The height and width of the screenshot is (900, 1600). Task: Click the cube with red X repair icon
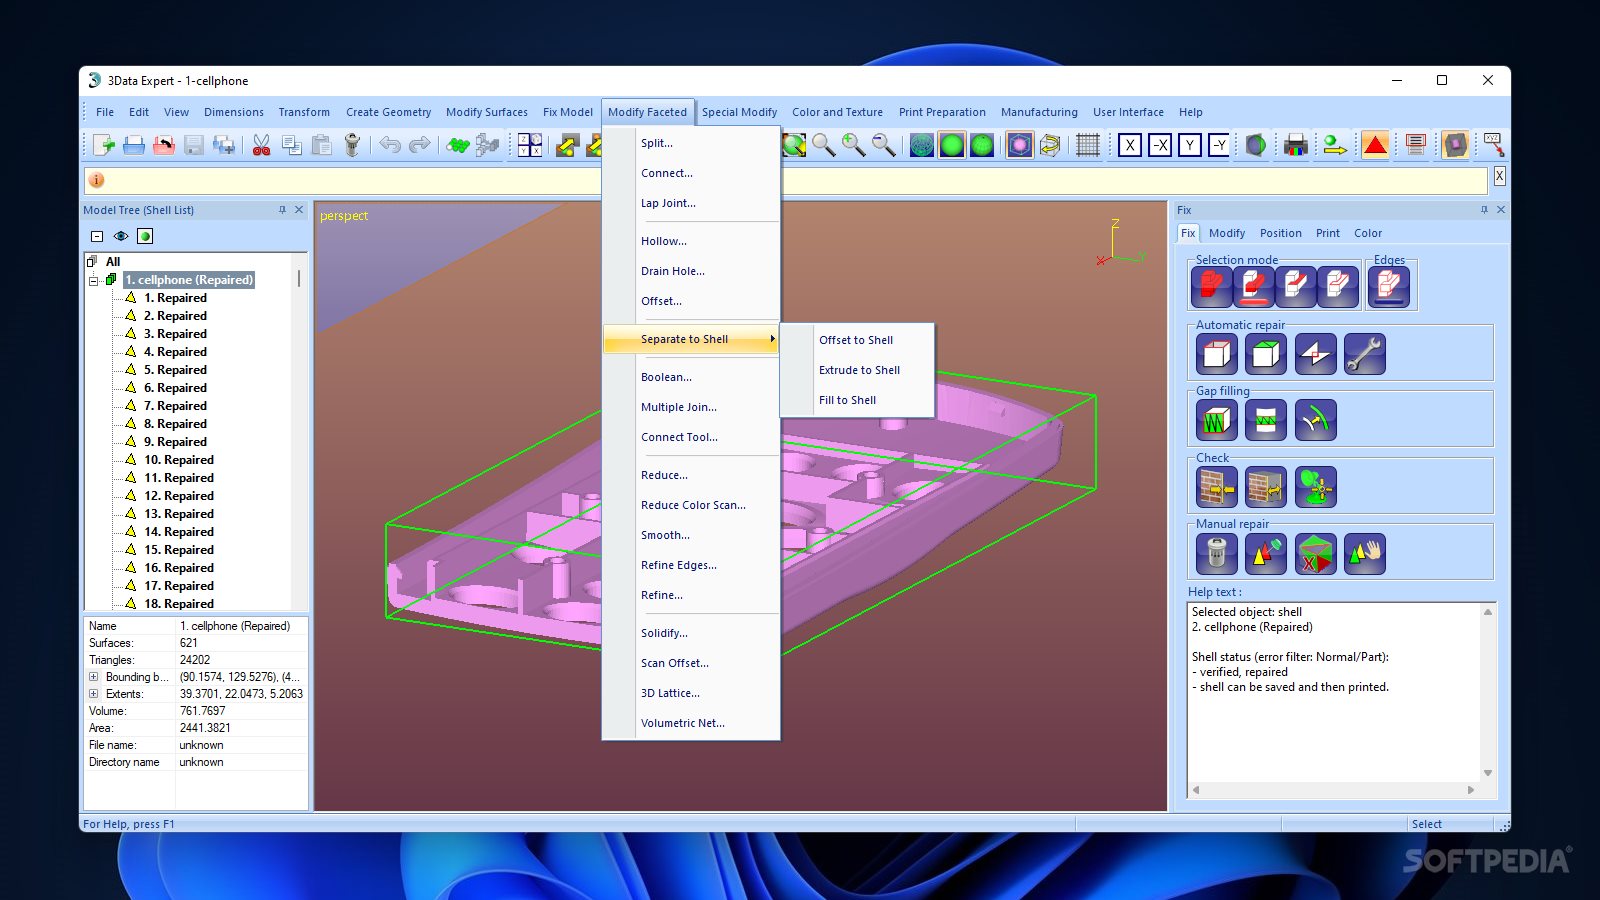pyautogui.click(x=1315, y=553)
